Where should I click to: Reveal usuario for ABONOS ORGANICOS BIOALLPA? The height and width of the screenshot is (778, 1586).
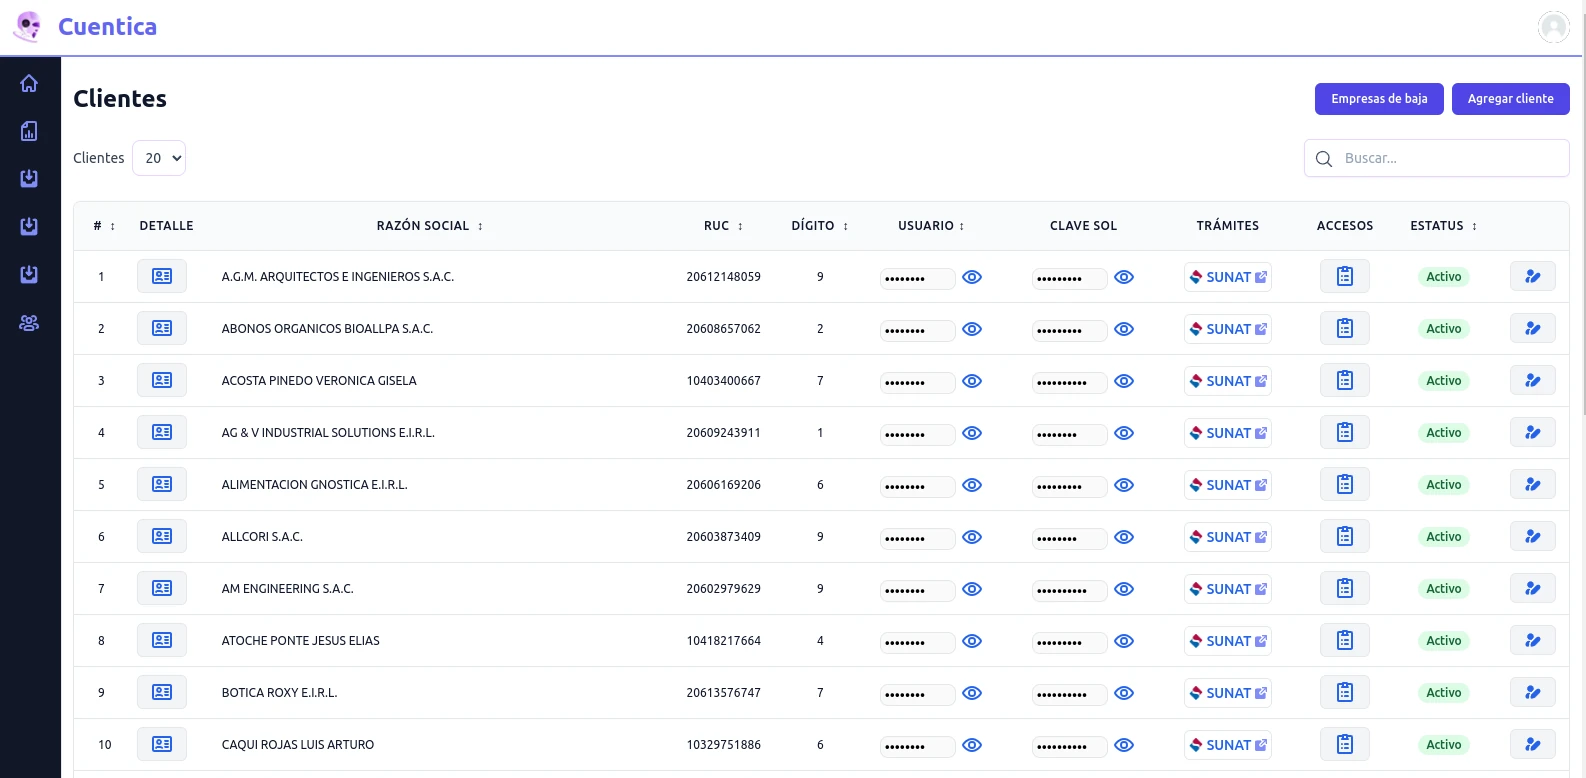click(x=972, y=329)
